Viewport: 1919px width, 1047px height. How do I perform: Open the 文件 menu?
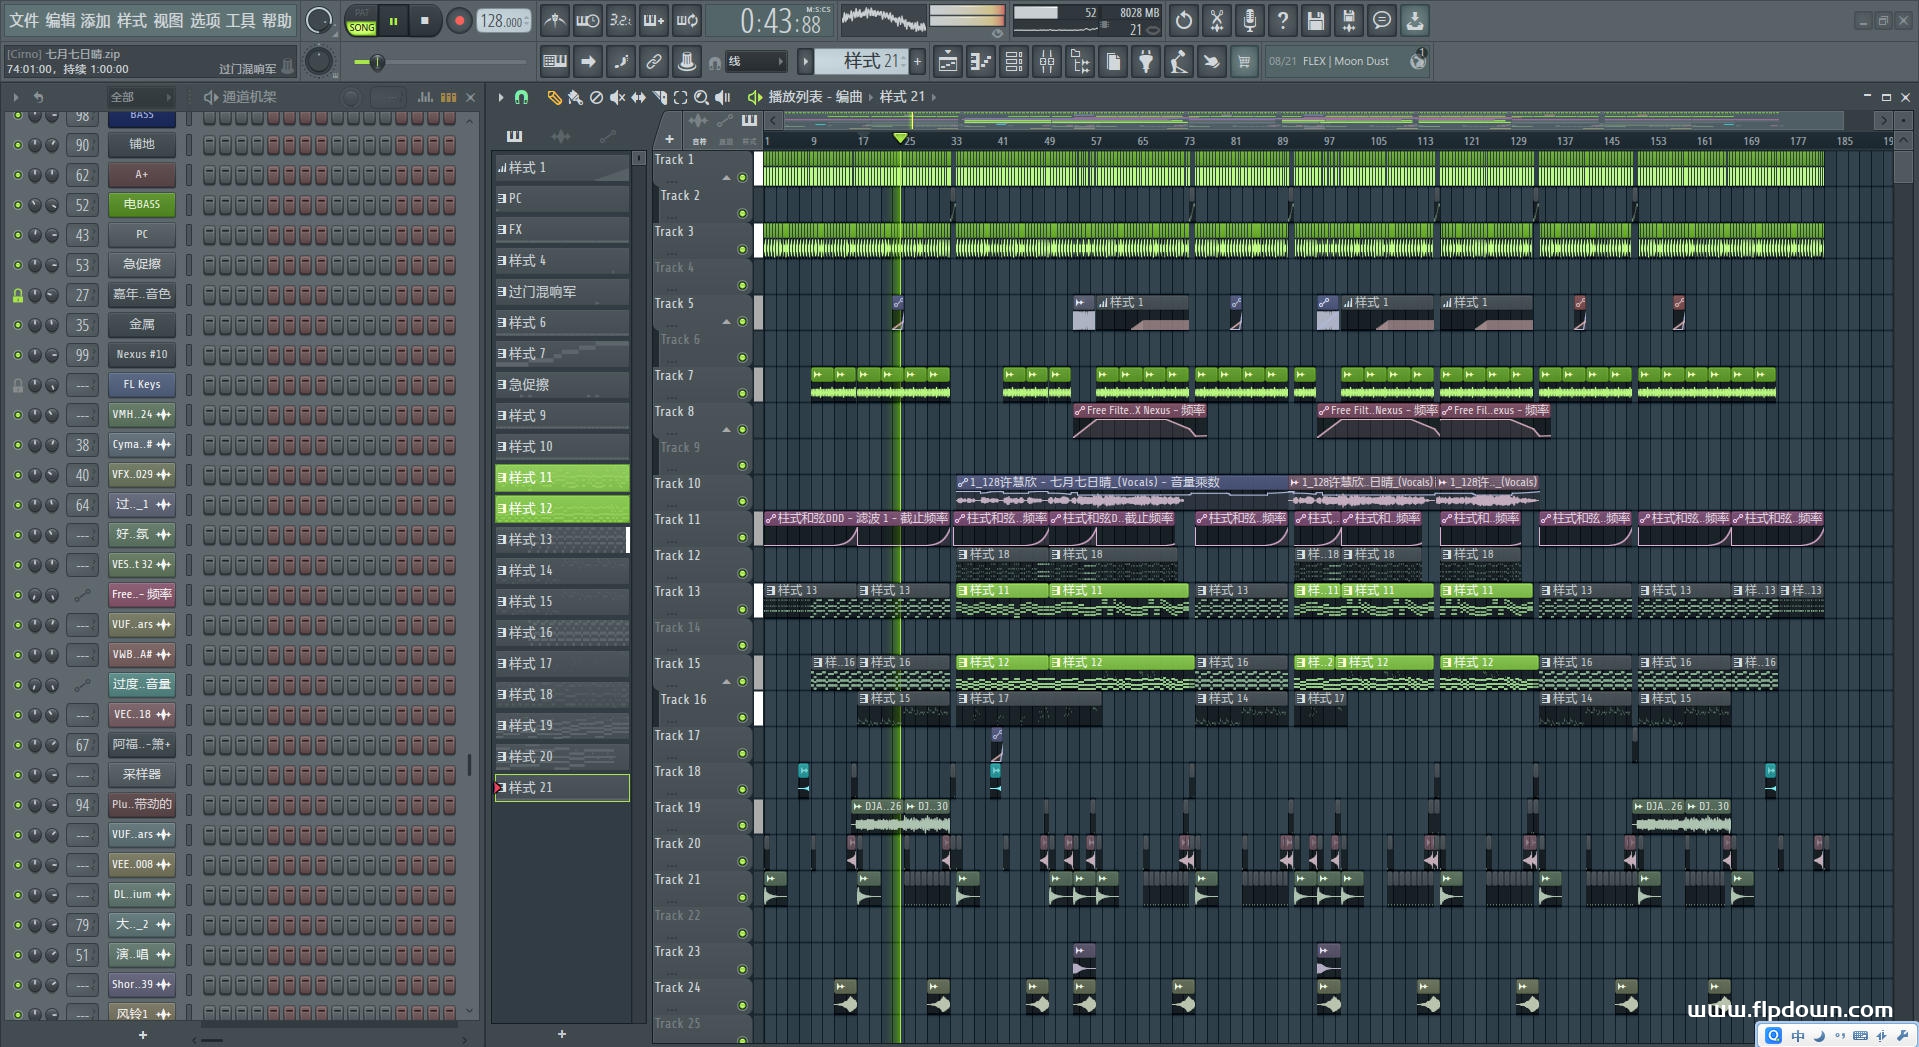(24, 20)
